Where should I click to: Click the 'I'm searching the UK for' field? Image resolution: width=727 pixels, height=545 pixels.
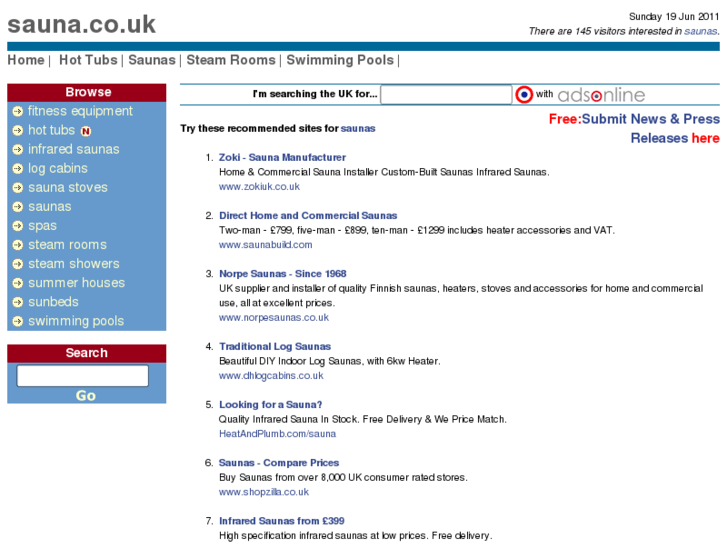[x=446, y=95]
